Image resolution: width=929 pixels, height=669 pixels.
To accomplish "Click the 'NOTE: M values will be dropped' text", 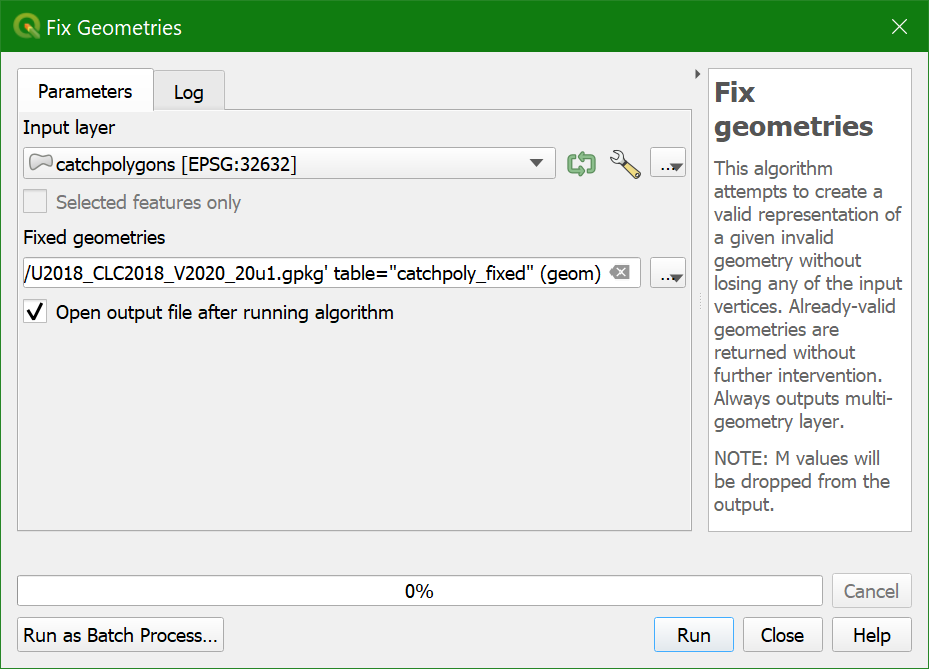I will coord(802,481).
